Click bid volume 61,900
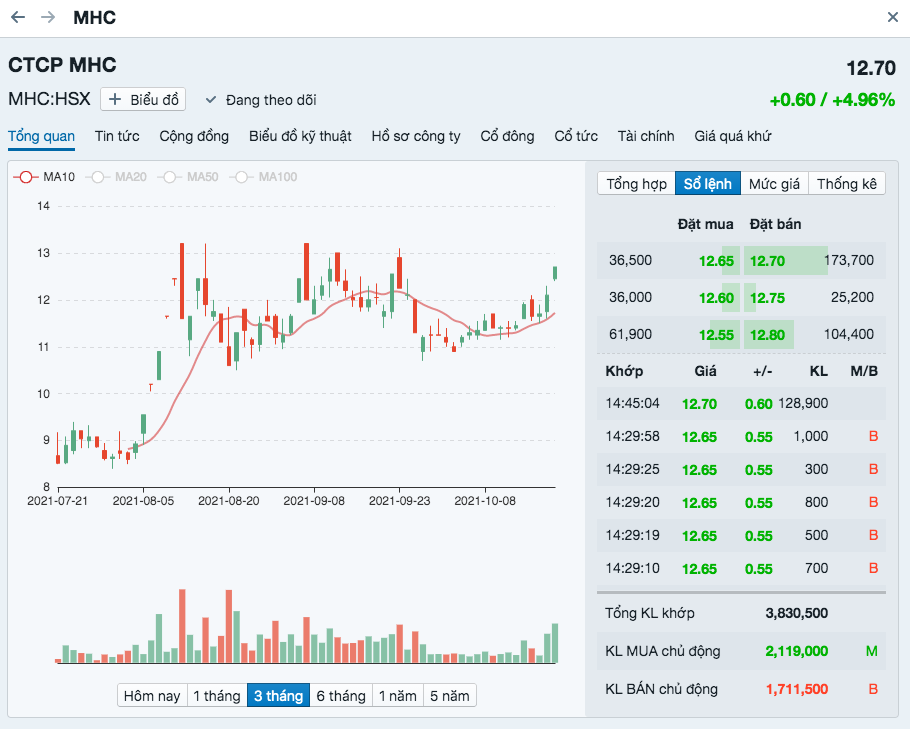 630,334
